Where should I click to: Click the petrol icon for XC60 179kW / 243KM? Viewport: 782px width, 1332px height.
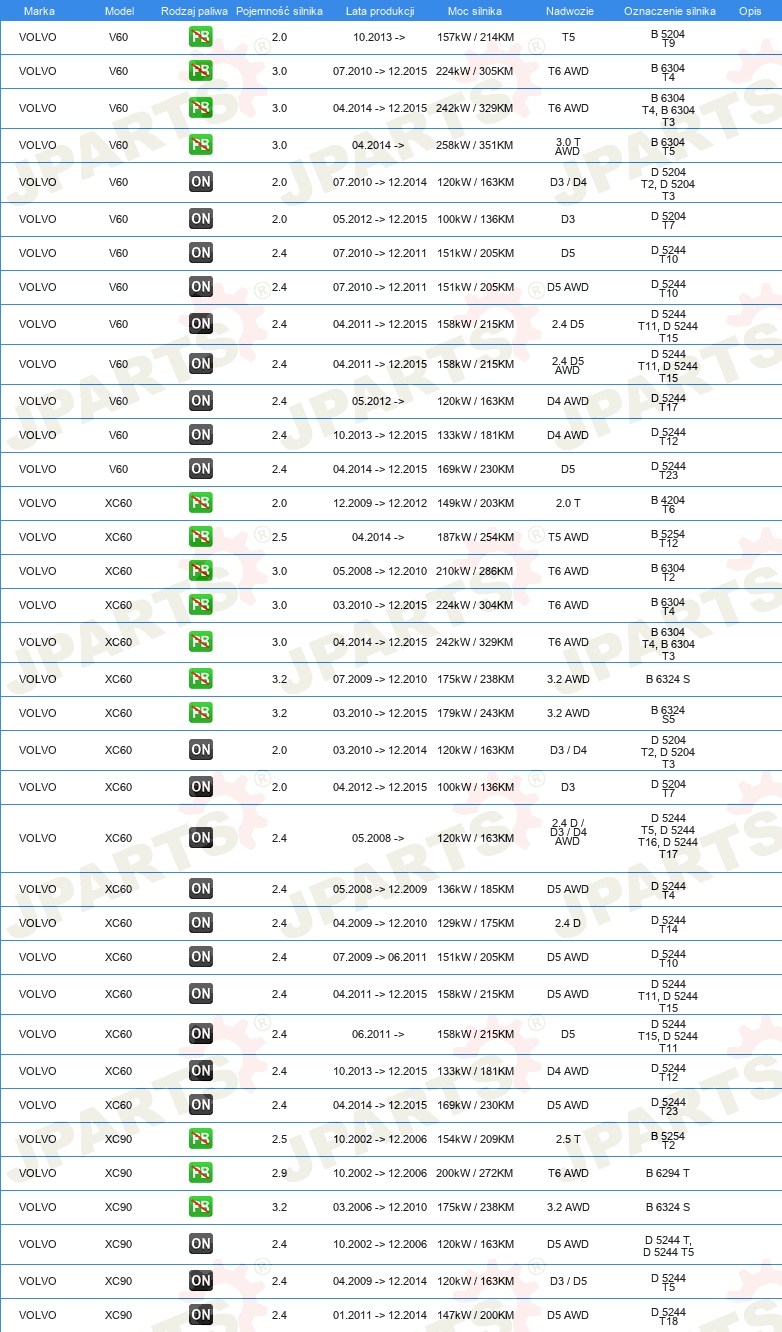pos(201,713)
